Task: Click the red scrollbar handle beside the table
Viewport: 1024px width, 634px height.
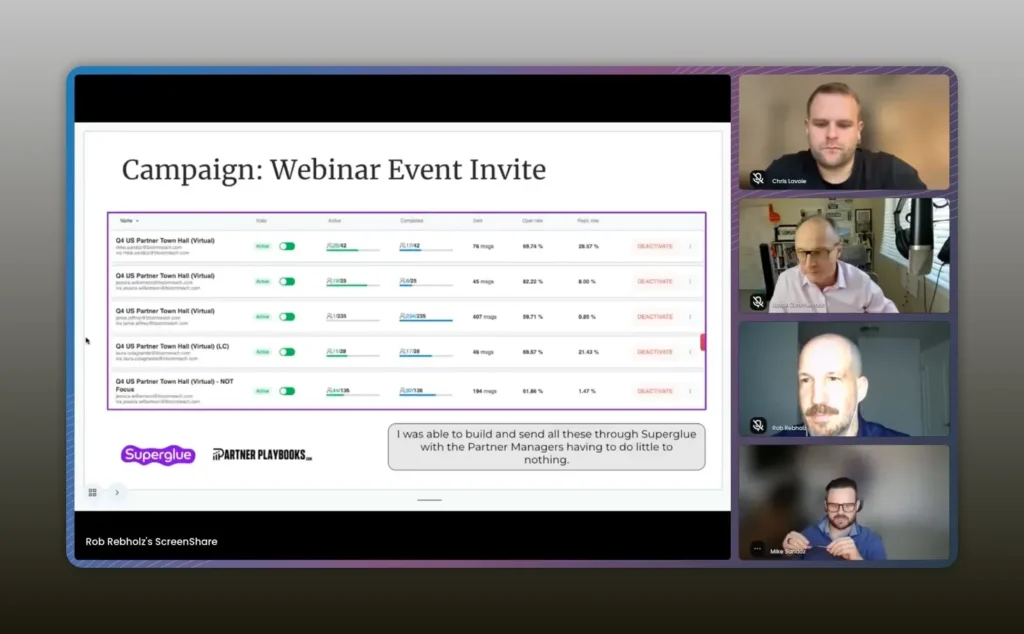Action: [x=703, y=342]
